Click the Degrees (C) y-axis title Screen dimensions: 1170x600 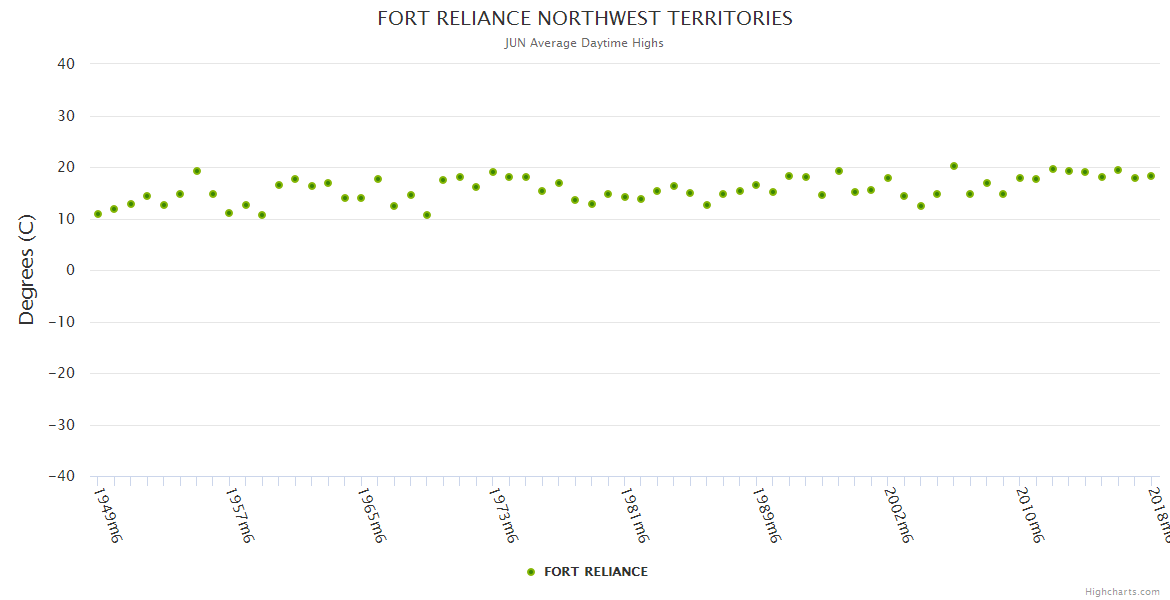coord(27,270)
